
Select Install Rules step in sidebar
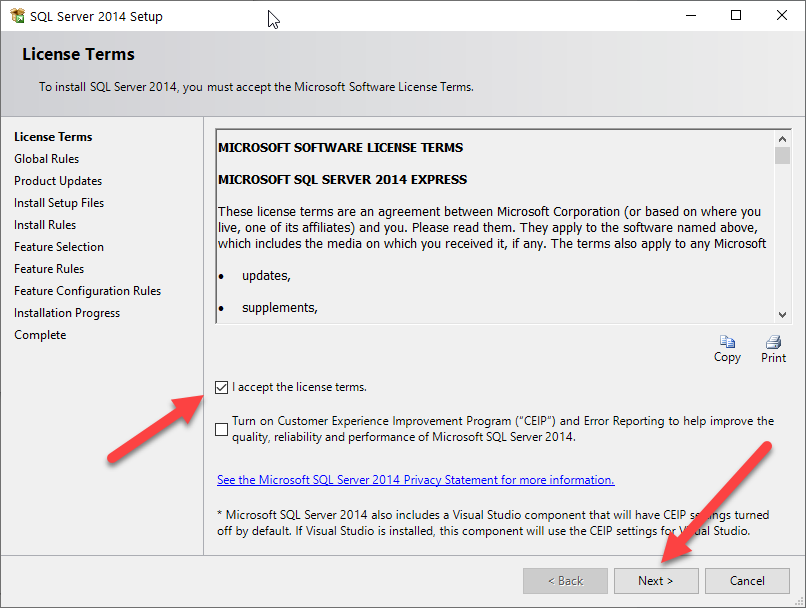(45, 225)
